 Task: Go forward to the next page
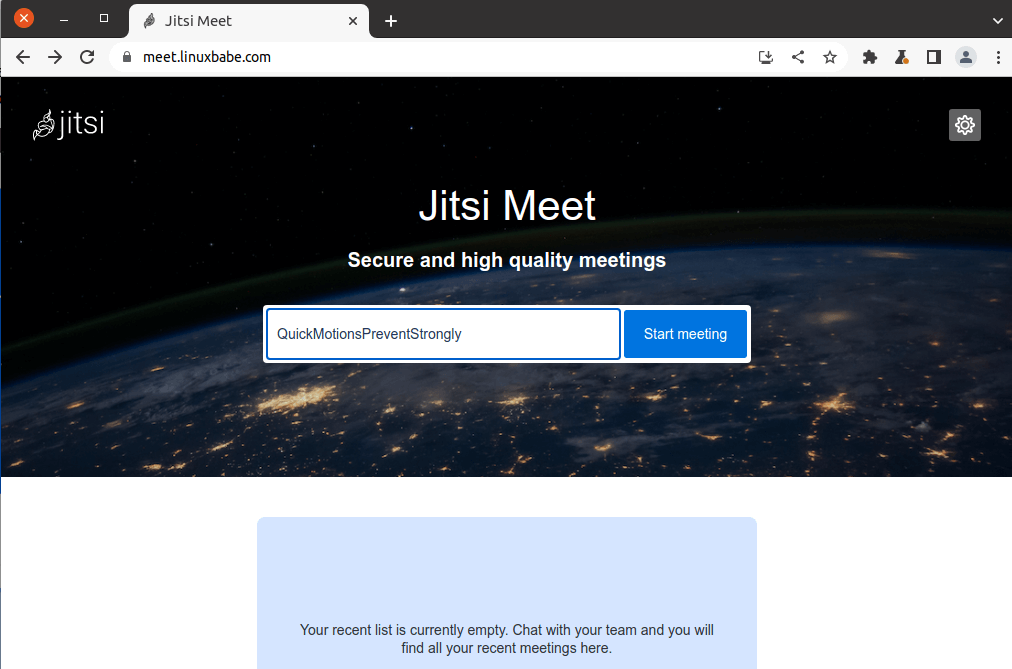[x=55, y=57]
